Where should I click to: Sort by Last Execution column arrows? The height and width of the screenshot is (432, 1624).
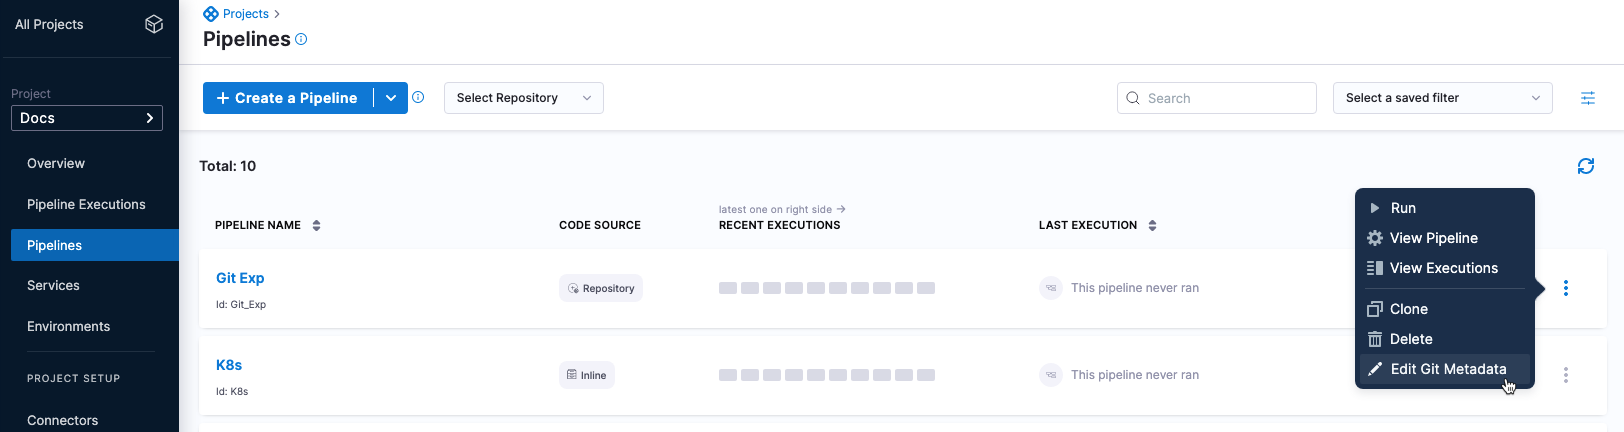1152,225
